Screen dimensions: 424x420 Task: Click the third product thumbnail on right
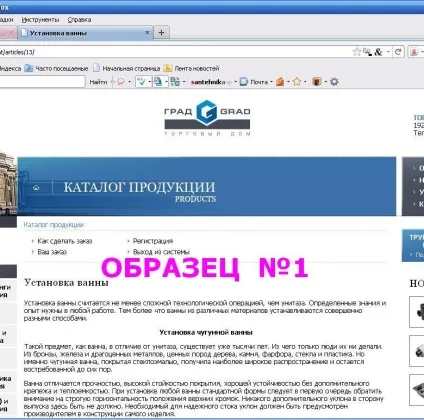(417, 390)
